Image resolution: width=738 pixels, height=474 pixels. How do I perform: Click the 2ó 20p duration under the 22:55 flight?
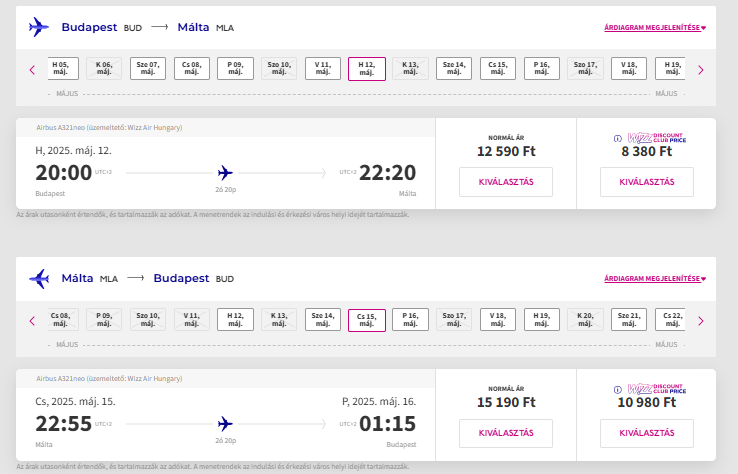tap(225, 441)
